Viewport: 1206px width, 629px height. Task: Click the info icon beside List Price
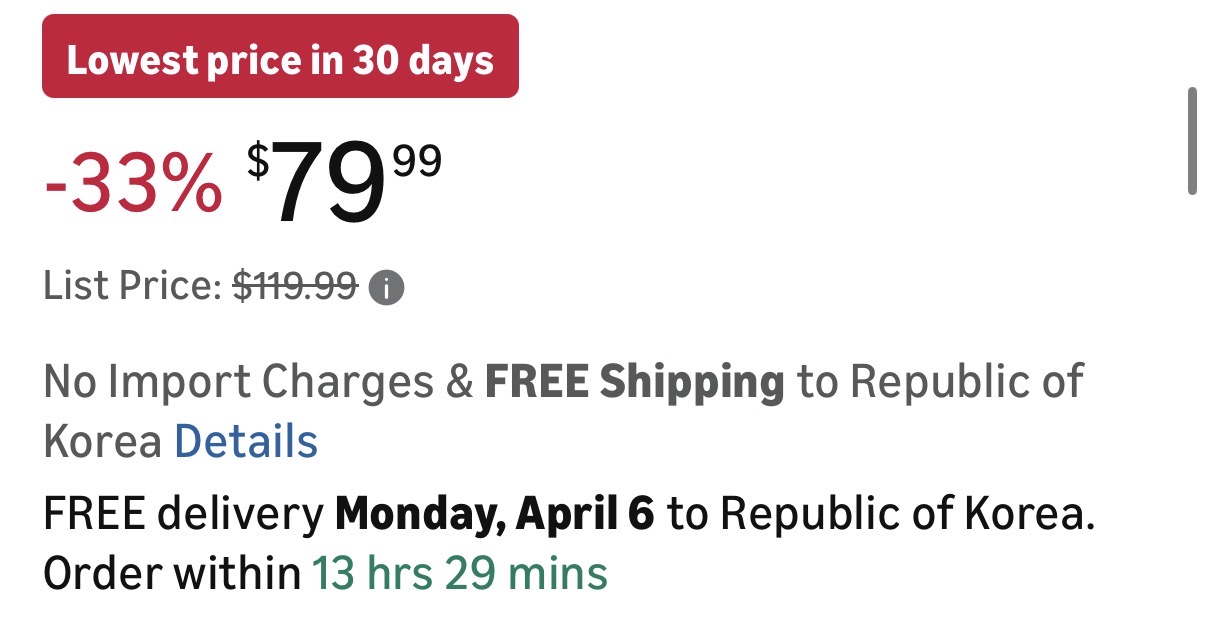pyautogui.click(x=387, y=289)
